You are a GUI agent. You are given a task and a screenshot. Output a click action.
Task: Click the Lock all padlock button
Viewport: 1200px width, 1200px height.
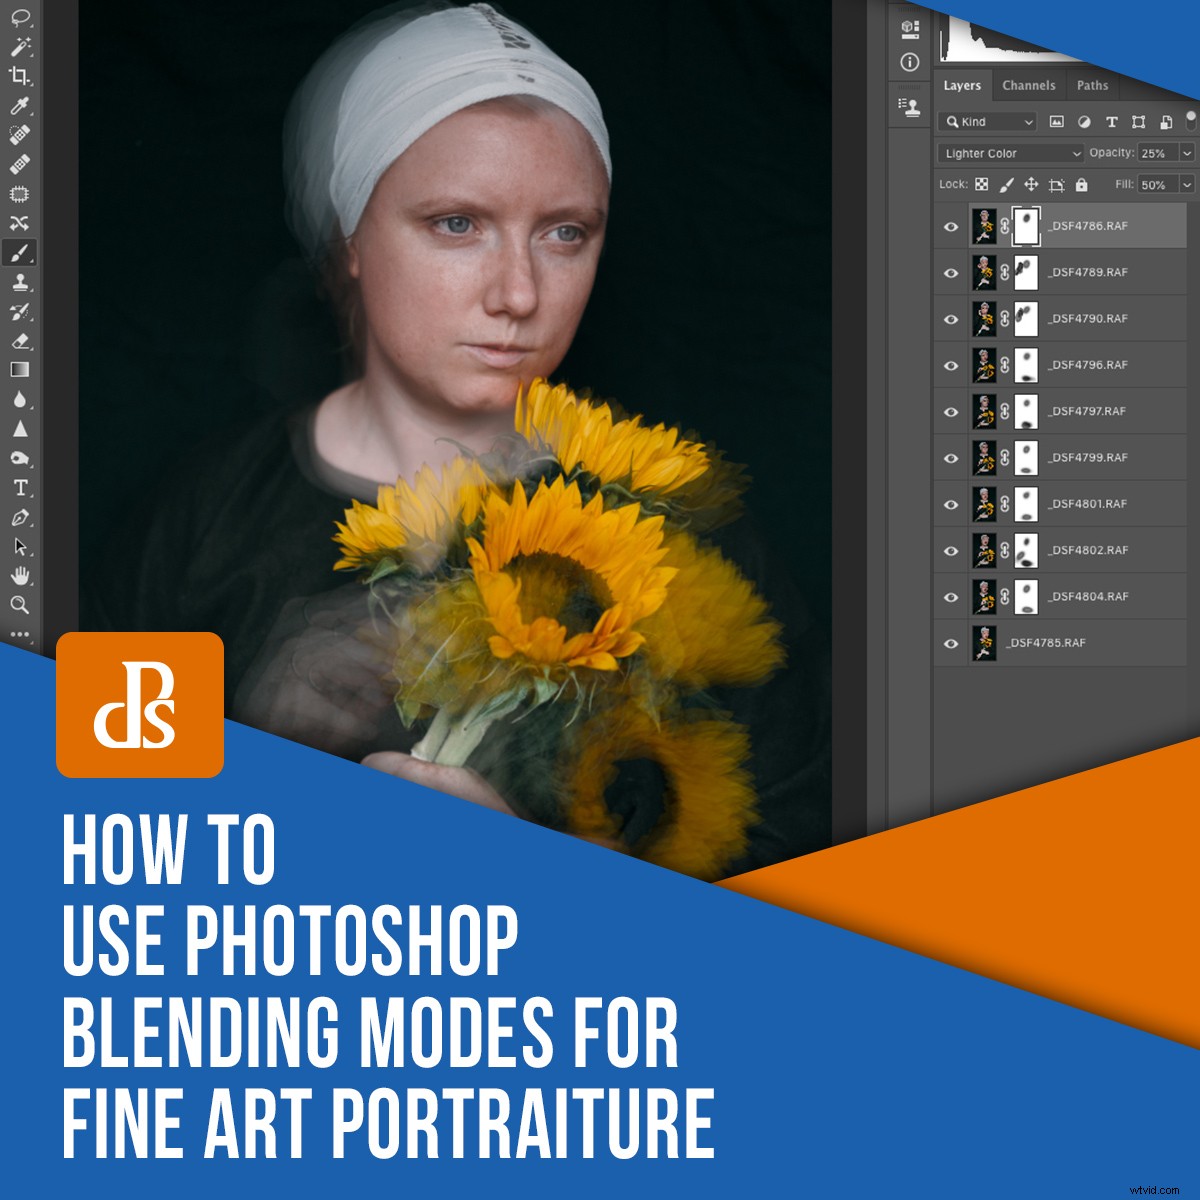[x=1082, y=185]
